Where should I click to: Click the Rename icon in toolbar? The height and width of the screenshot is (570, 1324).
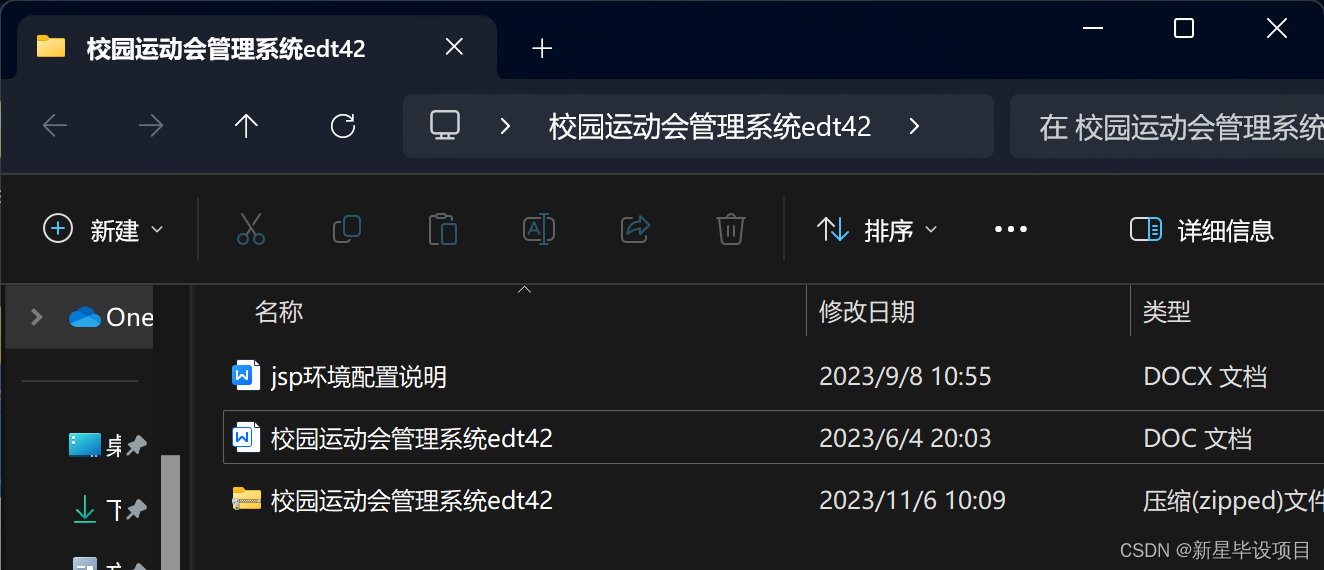[539, 230]
